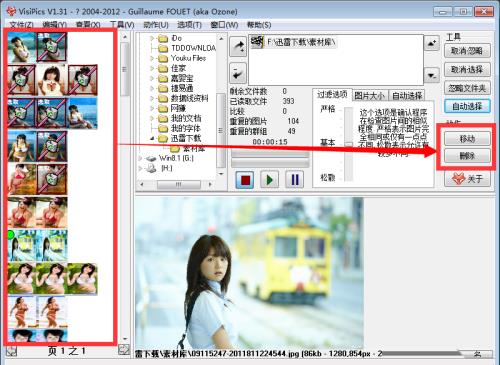Expand the Youku Files folder

(152, 59)
